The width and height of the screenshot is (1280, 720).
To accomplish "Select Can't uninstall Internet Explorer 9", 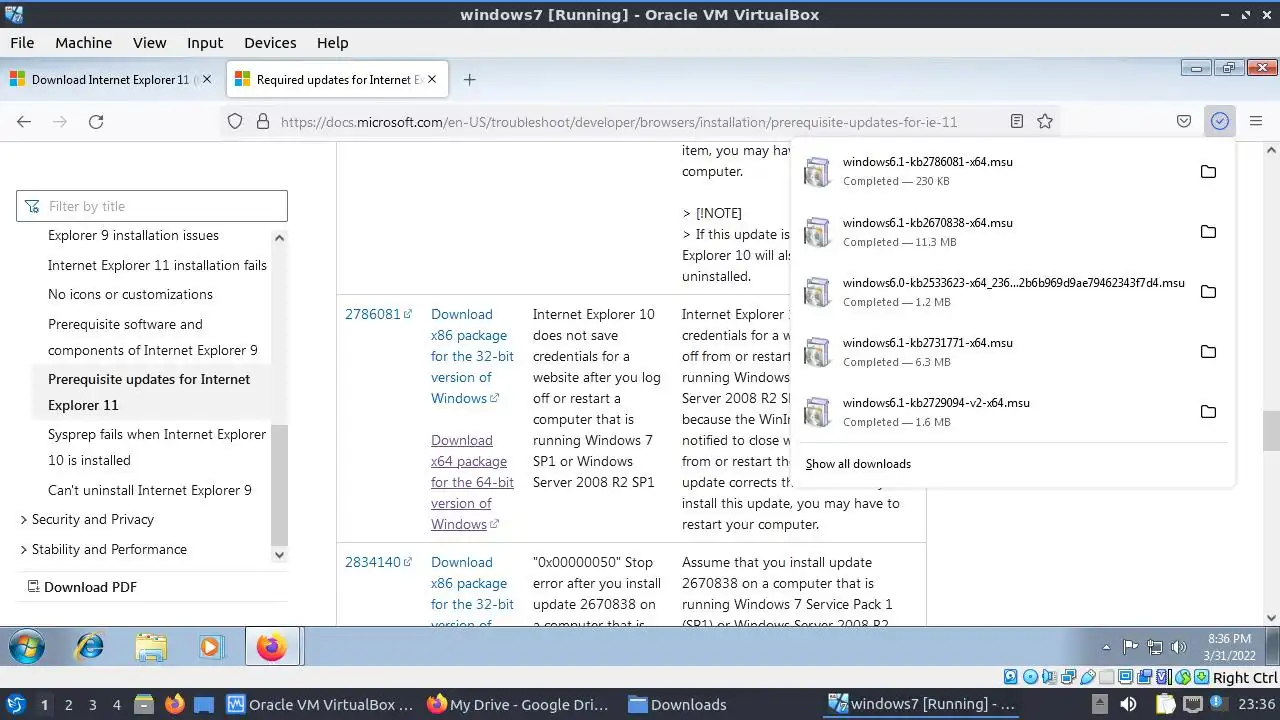I will click(150, 490).
